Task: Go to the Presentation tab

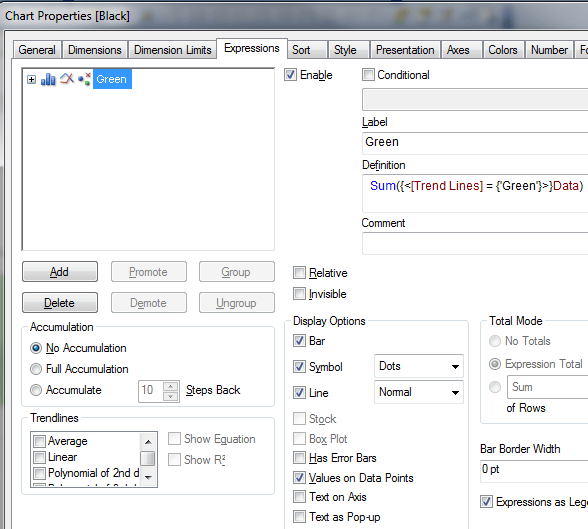Action: pos(405,50)
